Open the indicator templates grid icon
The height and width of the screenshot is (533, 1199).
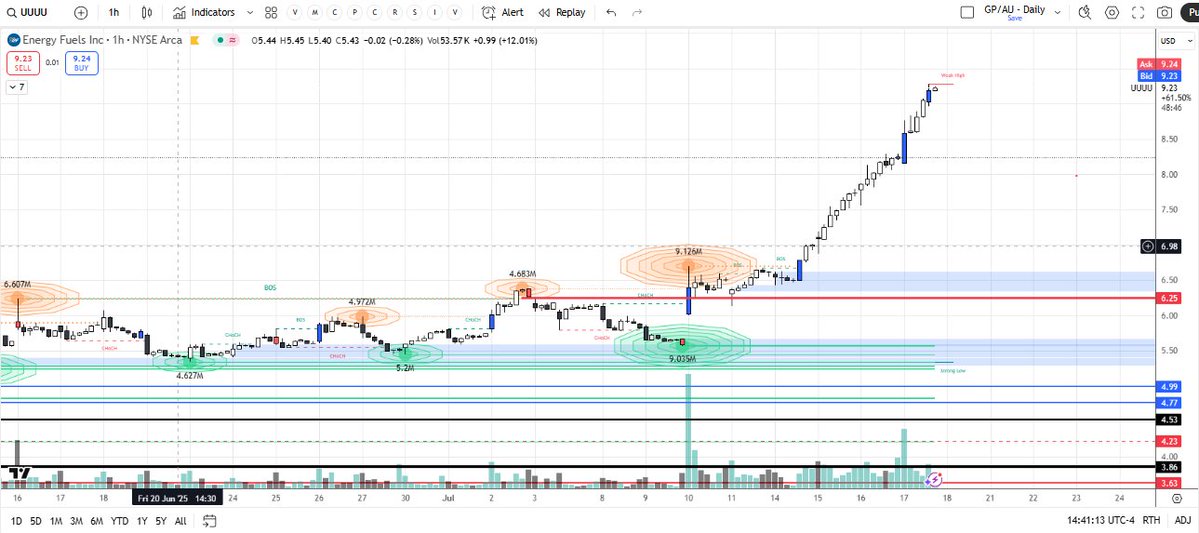271,12
